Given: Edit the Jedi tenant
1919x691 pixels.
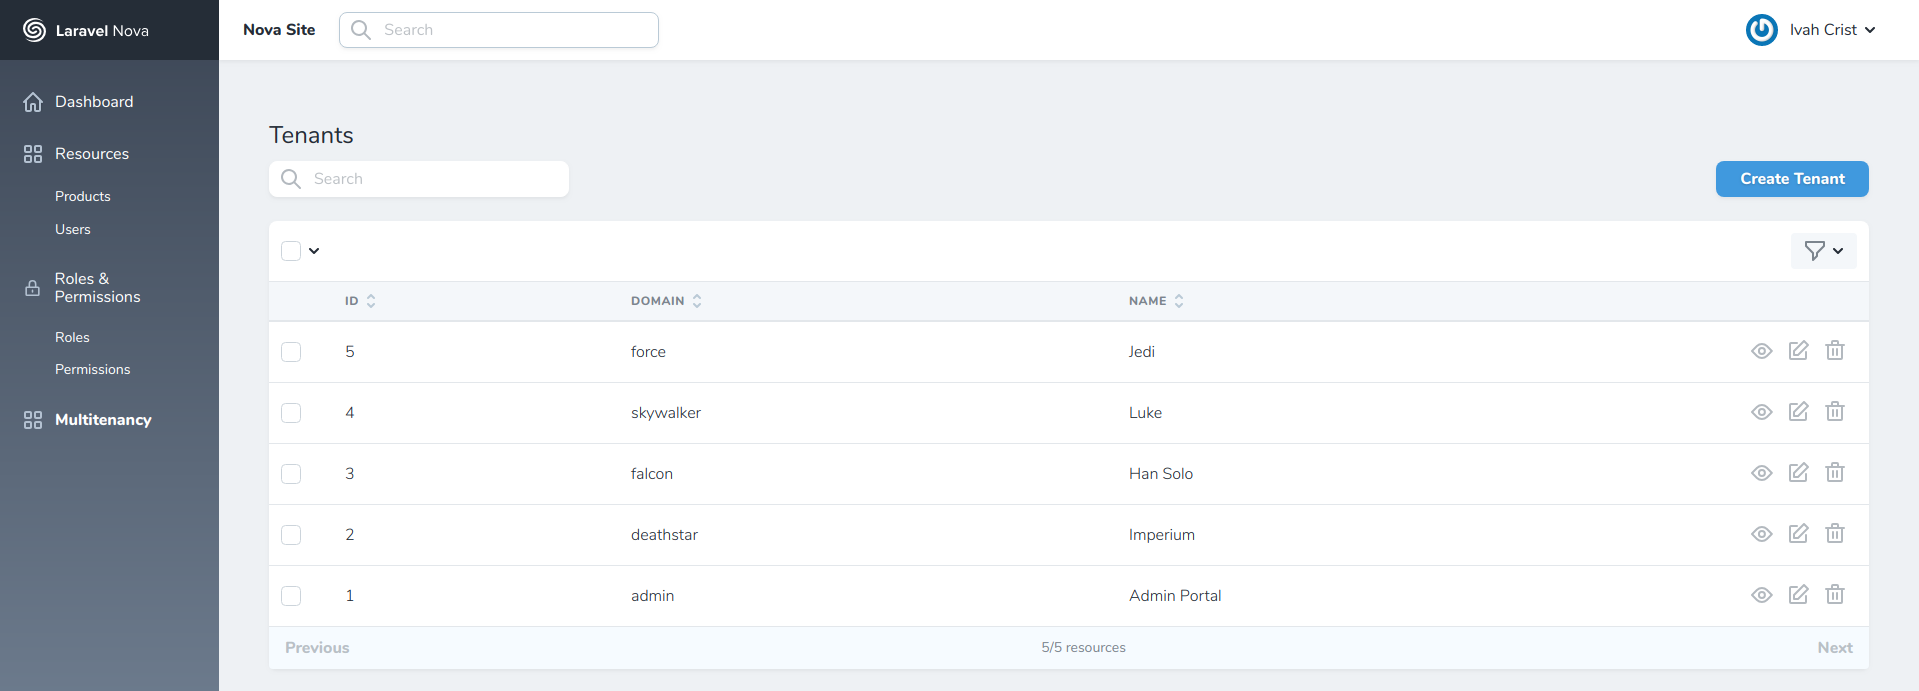Looking at the screenshot, I should click(1798, 350).
